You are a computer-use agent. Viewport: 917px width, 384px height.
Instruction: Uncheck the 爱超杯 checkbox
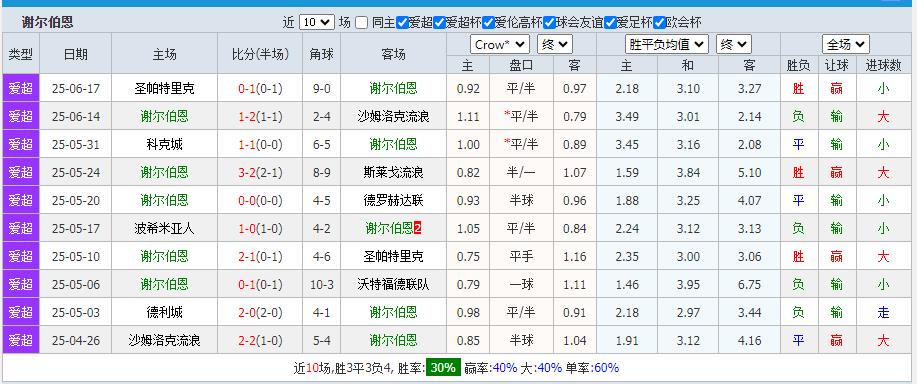(x=439, y=23)
